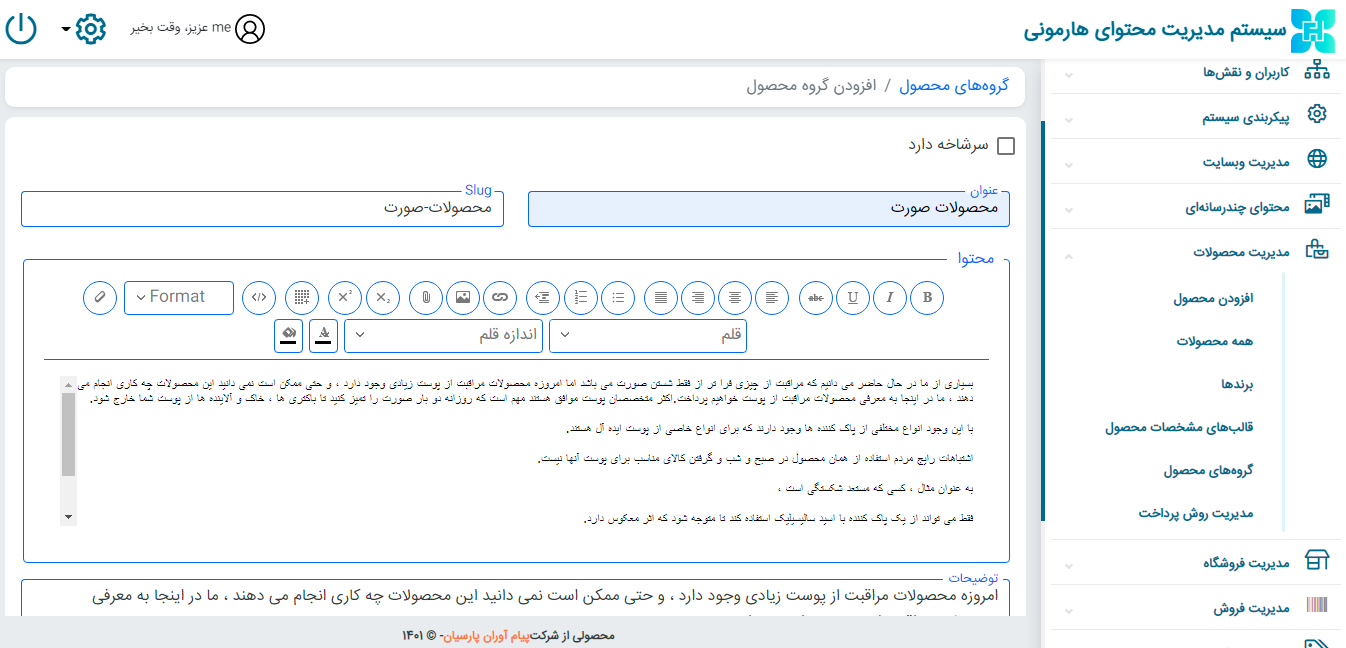Select 'برندها' from the sidebar menu
Screen dimensions: 1346x648
tap(1236, 384)
